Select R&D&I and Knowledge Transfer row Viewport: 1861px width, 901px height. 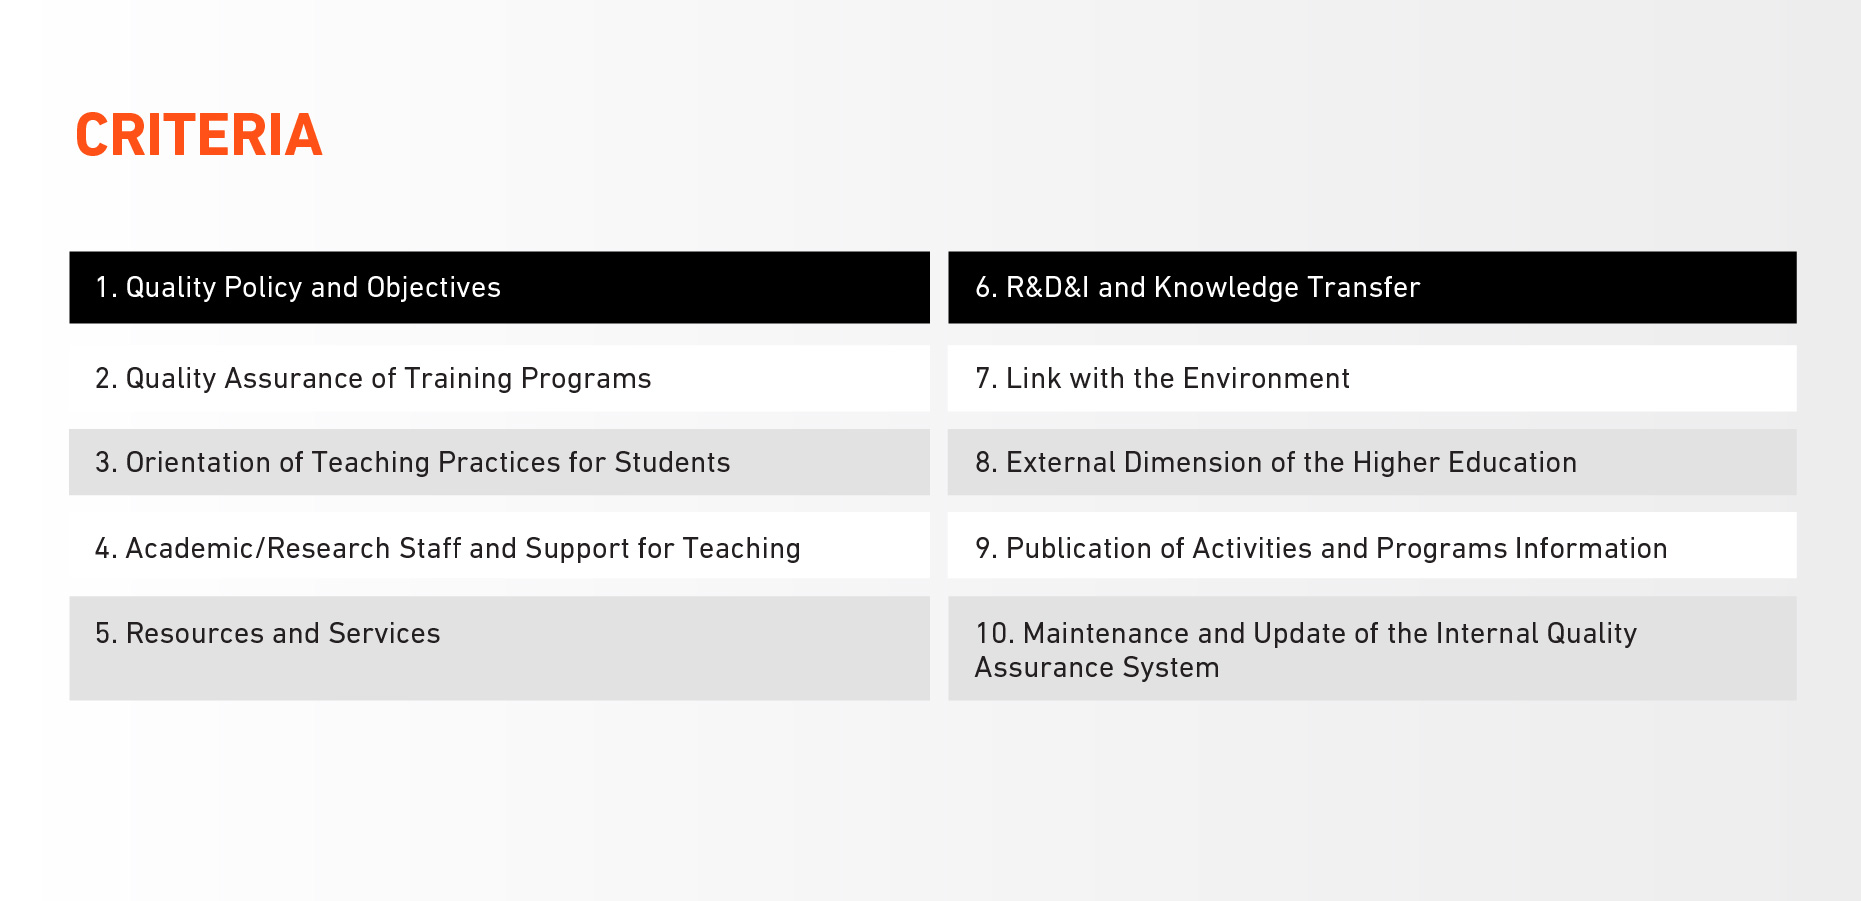coord(1371,288)
